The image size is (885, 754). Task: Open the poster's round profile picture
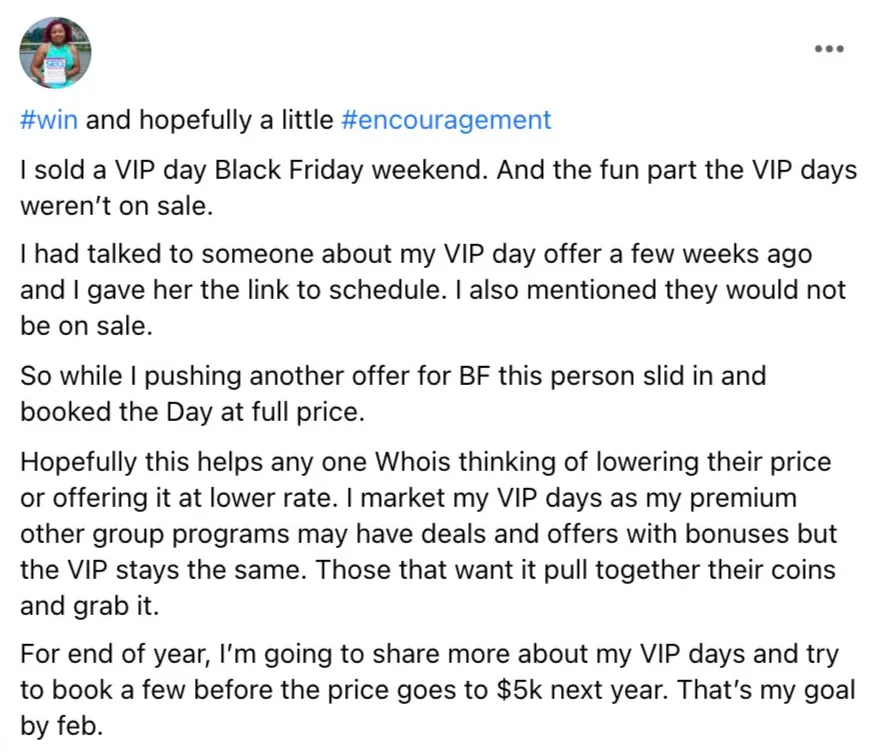tap(55, 52)
